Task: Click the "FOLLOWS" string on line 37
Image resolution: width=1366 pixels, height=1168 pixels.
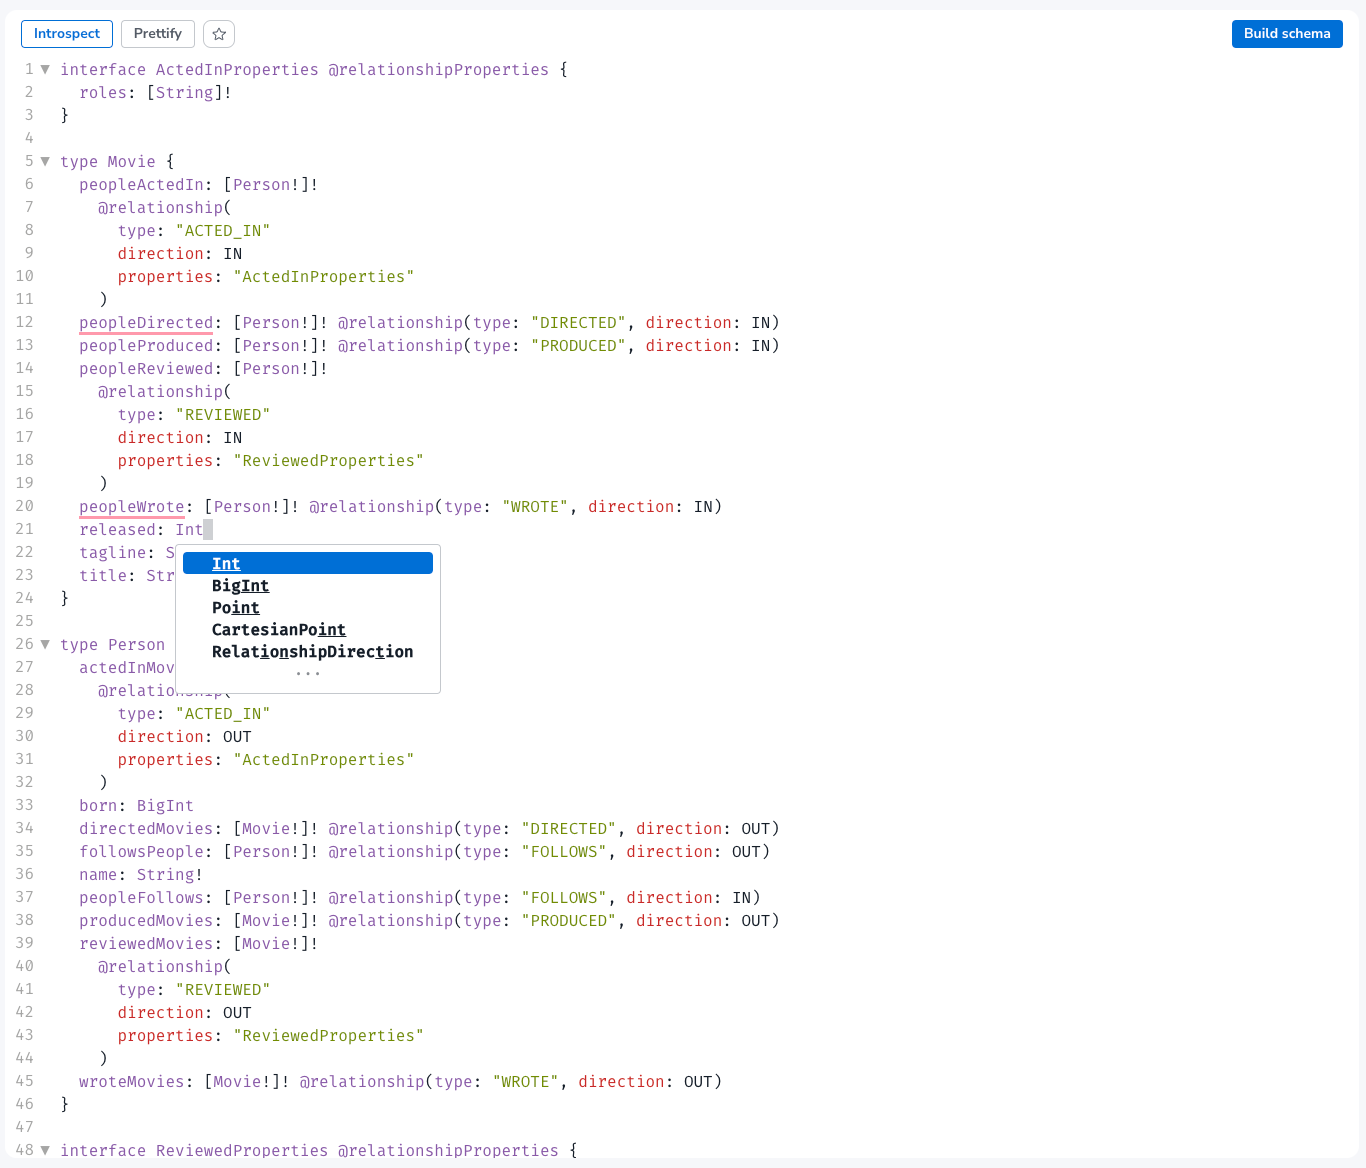Action: (564, 898)
